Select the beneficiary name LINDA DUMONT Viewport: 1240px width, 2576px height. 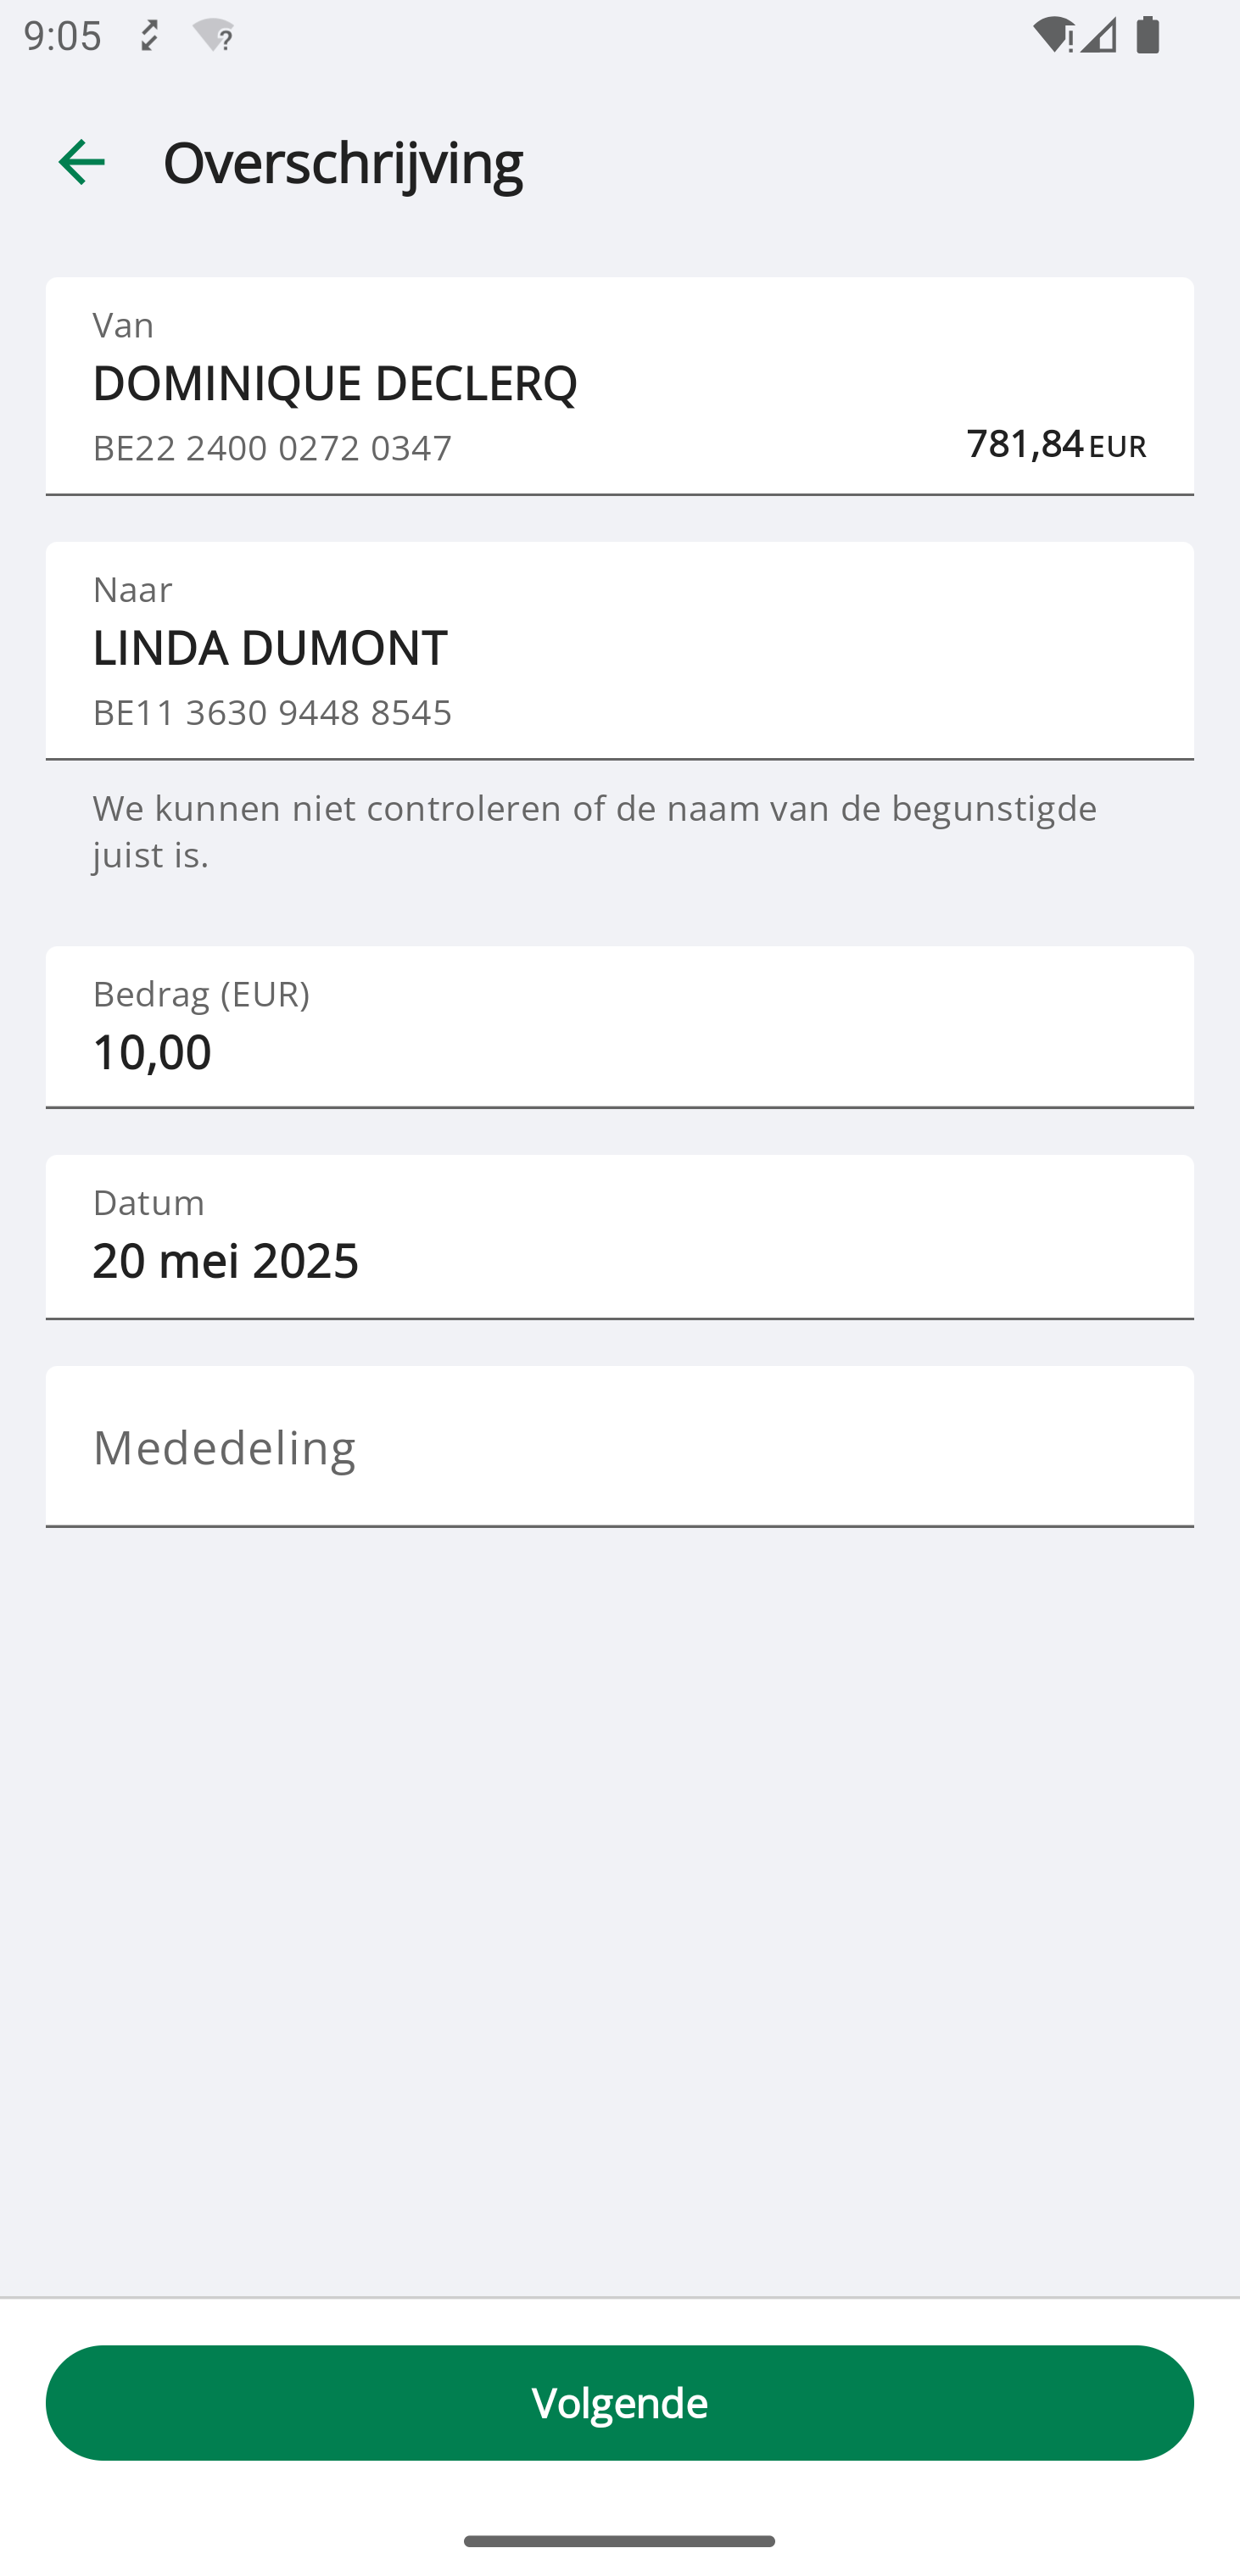[x=270, y=647]
